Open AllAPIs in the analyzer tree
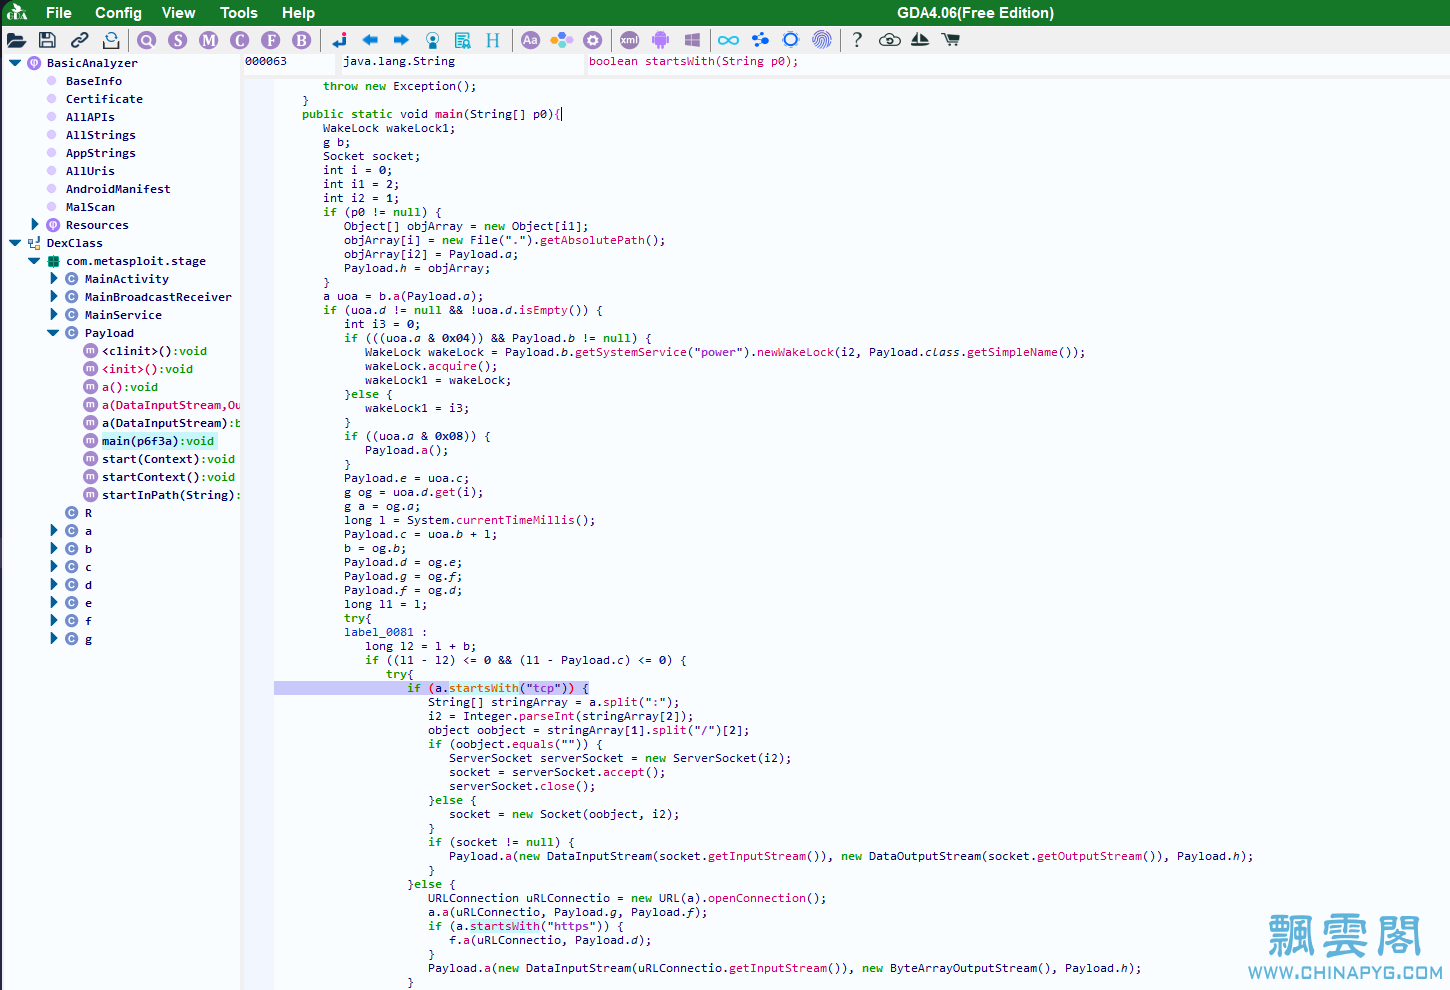 pyautogui.click(x=90, y=117)
